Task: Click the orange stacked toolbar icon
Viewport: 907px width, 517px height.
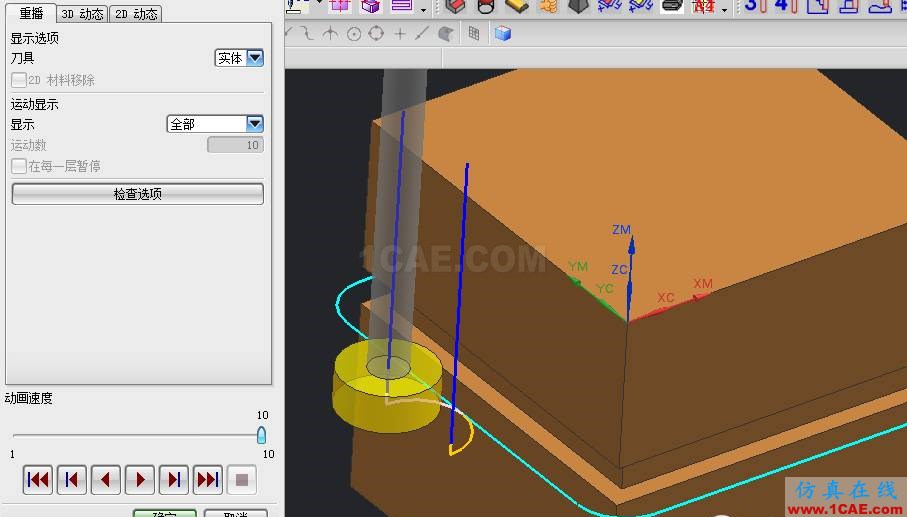Action: [x=548, y=6]
